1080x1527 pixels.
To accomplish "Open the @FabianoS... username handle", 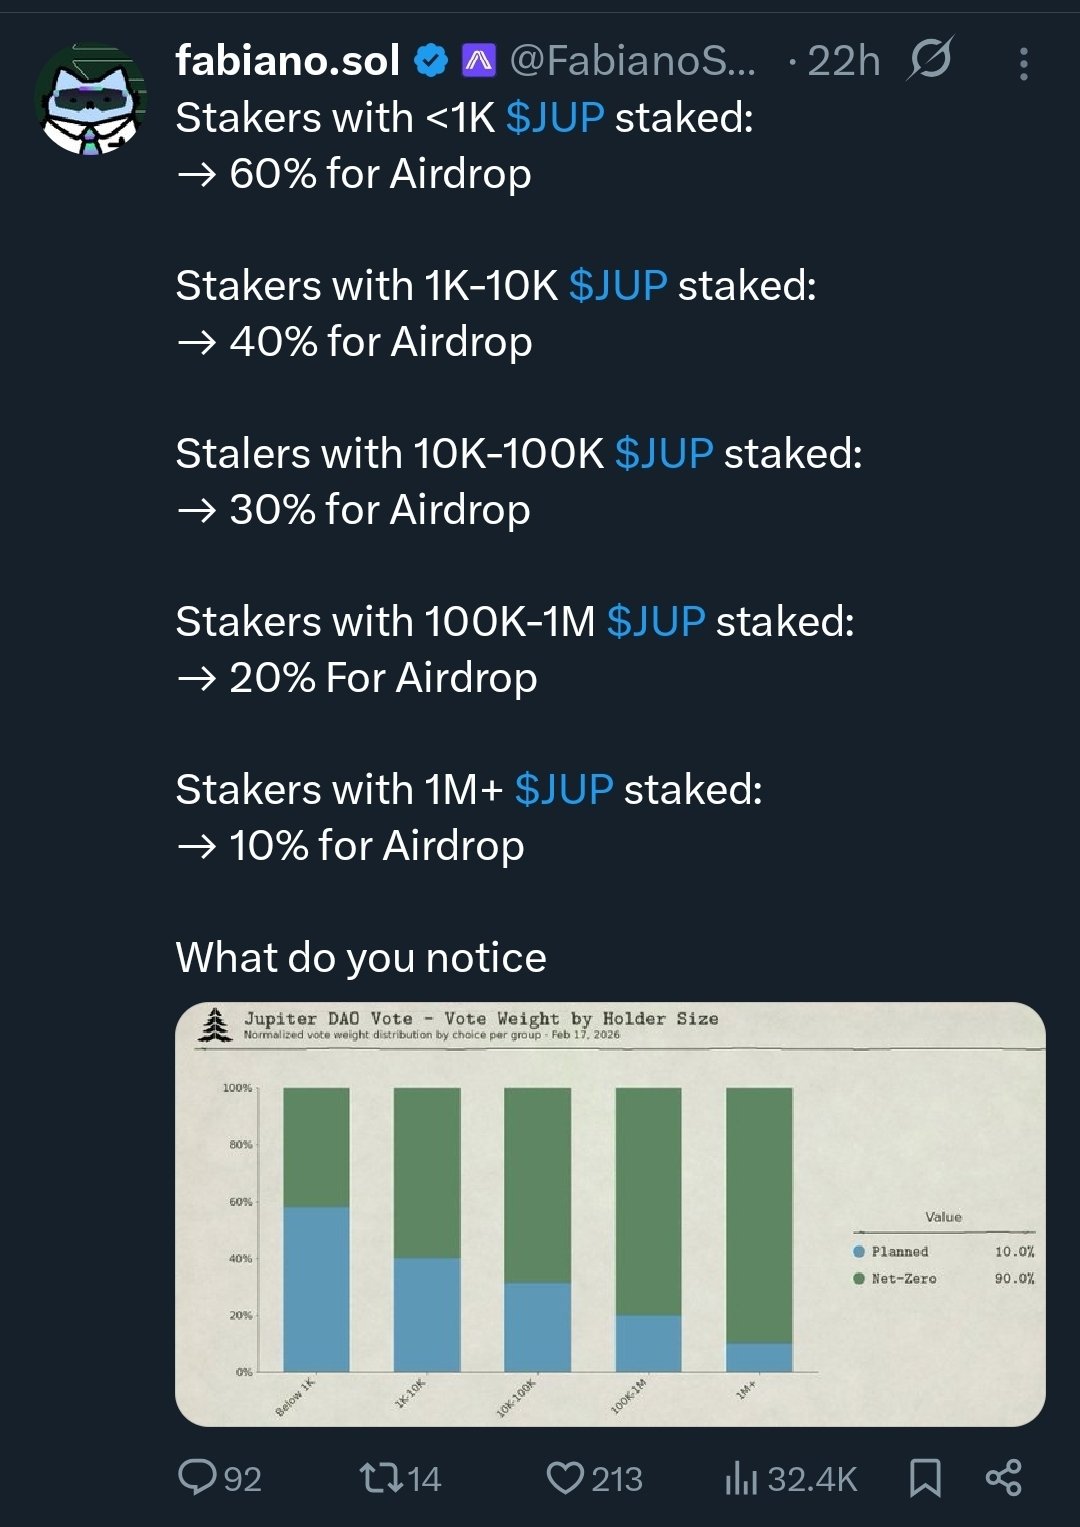I will coord(632,61).
